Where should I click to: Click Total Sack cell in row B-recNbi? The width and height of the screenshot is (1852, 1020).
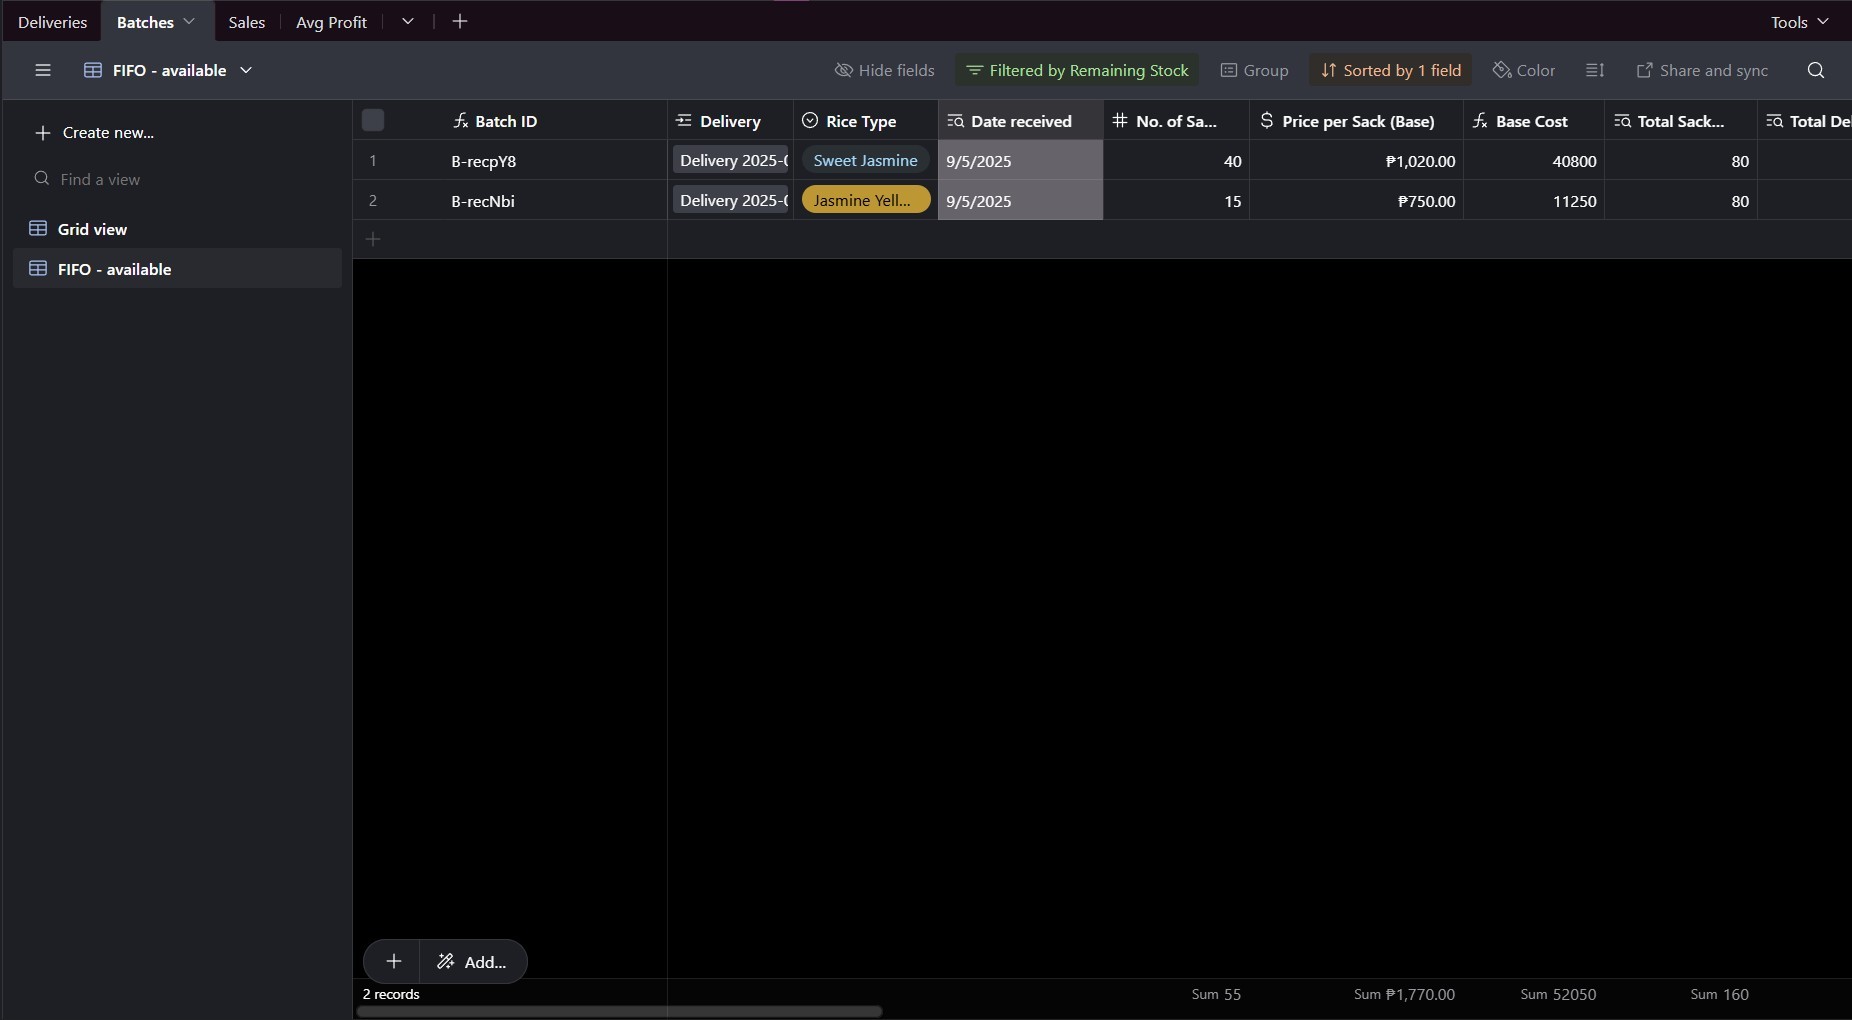click(x=1681, y=200)
